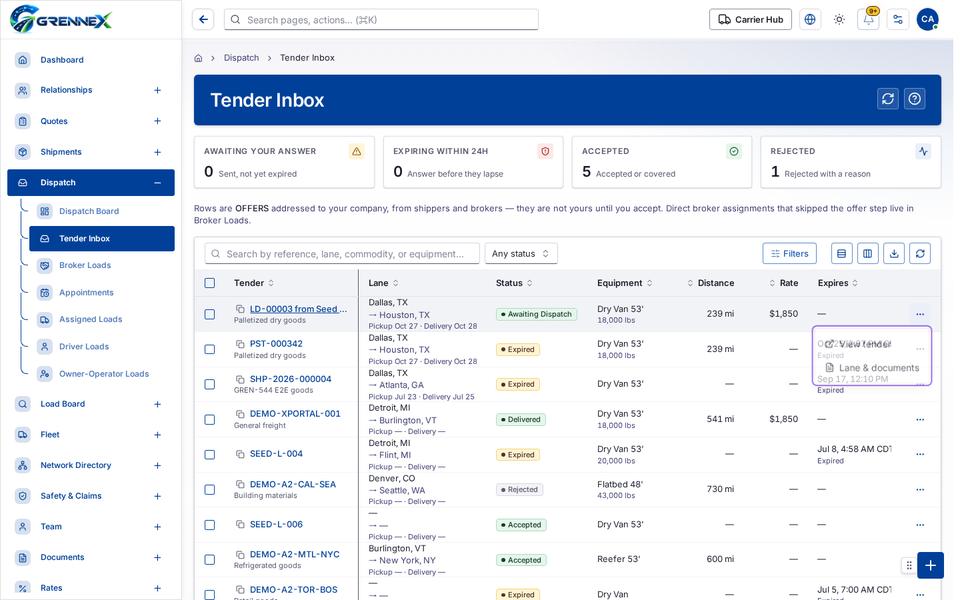Open the language globe icon
The width and height of the screenshot is (960, 600).
(810, 20)
